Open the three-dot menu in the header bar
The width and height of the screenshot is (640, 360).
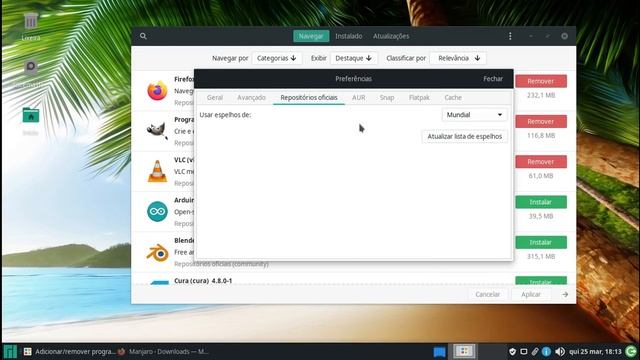[x=510, y=36]
